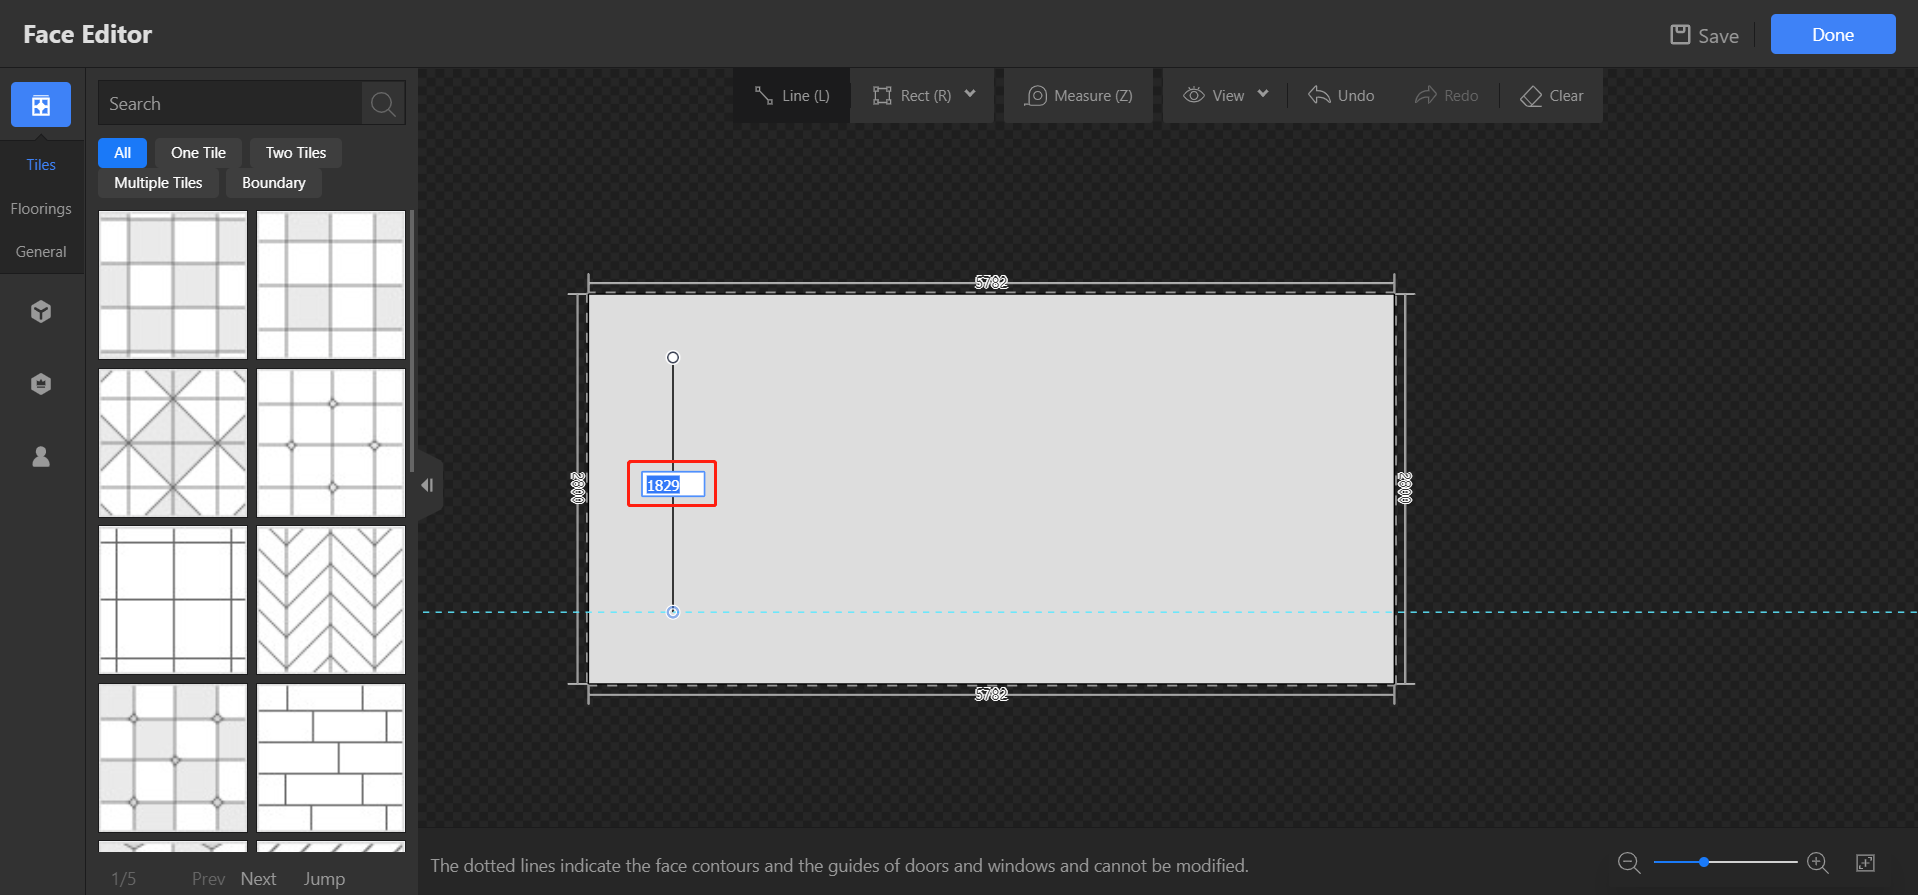Open the View dropdown menu
Viewport: 1918px width, 895px height.
1226,96
